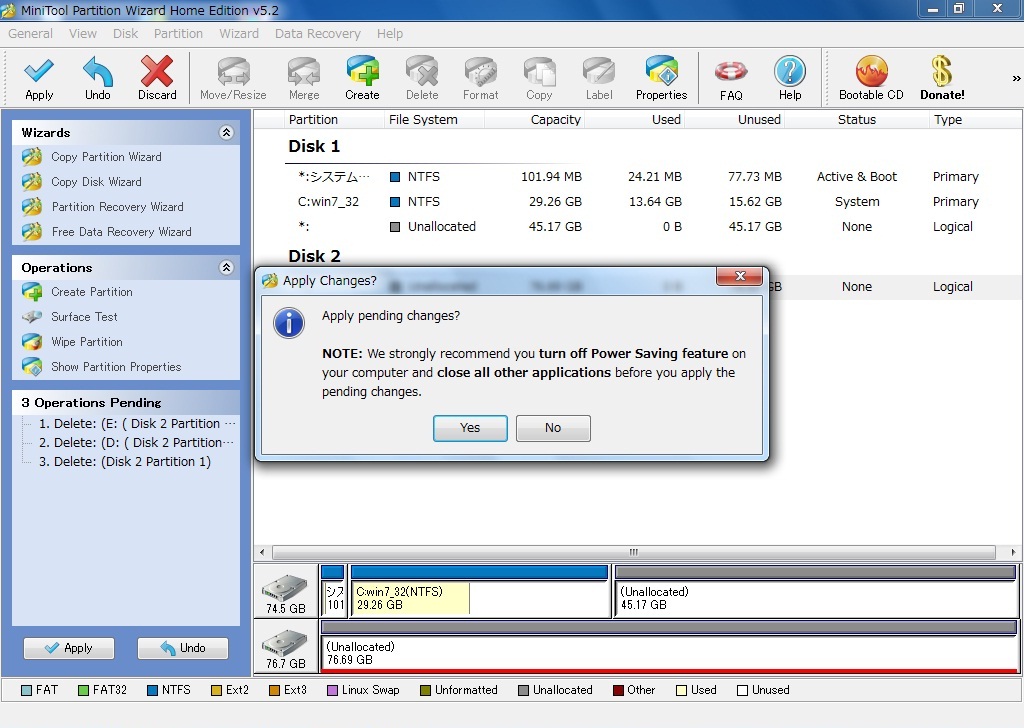Screen dimensions: 1027x728
Task: Select pending operation 2 Delete D:
Action: (x=136, y=443)
